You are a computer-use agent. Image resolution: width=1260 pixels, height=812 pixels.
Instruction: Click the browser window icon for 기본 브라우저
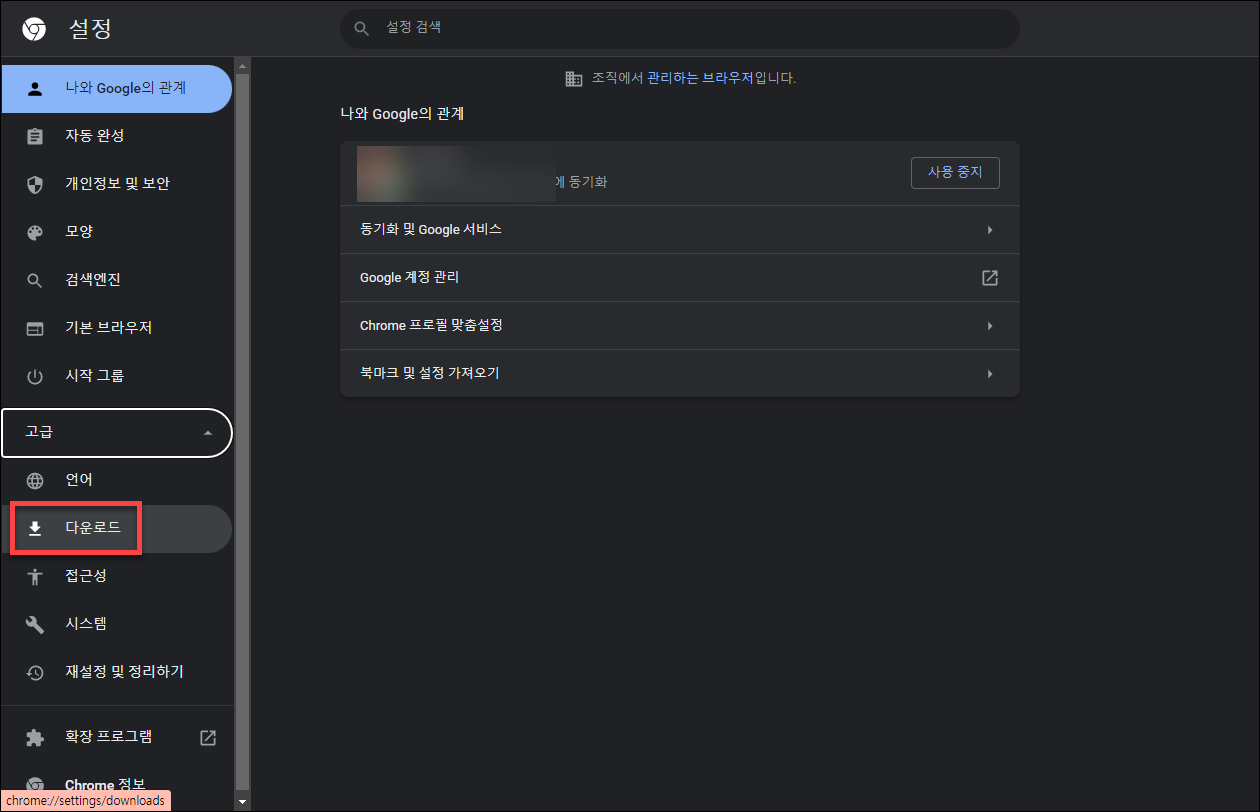click(x=35, y=328)
